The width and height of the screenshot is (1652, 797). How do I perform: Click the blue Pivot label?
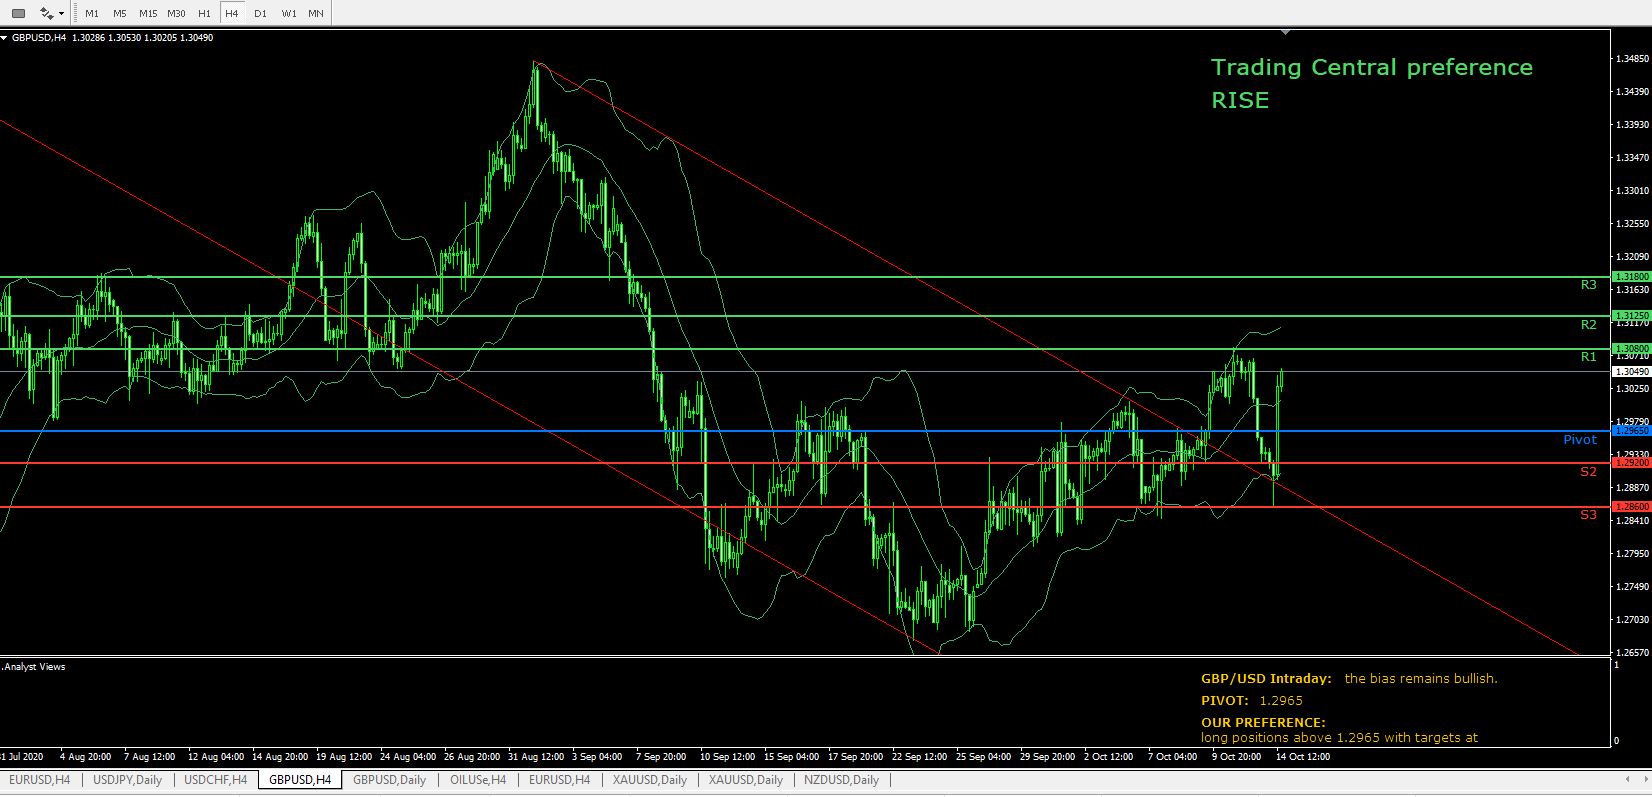1580,440
